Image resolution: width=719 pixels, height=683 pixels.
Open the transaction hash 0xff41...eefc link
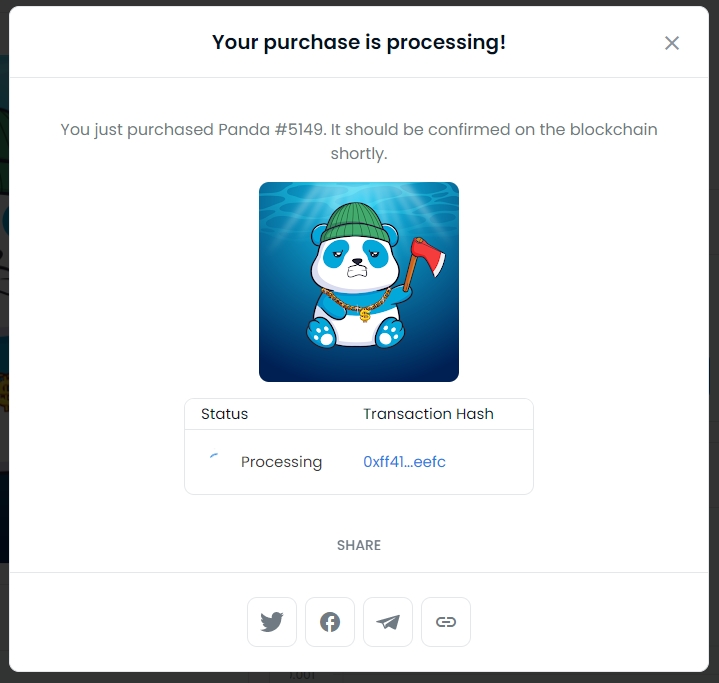tap(404, 462)
